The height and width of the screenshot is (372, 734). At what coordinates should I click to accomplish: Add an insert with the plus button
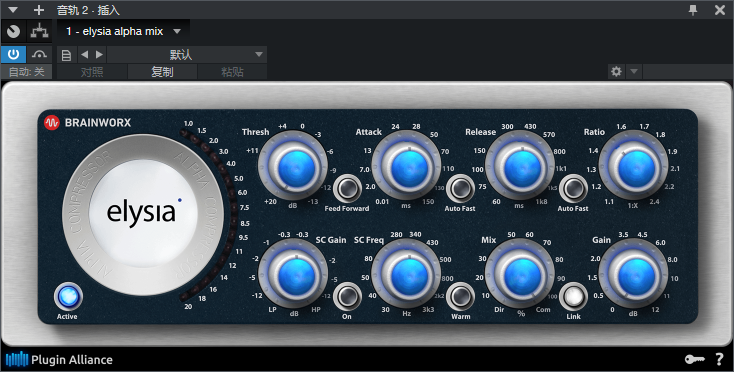pyautogui.click(x=39, y=10)
